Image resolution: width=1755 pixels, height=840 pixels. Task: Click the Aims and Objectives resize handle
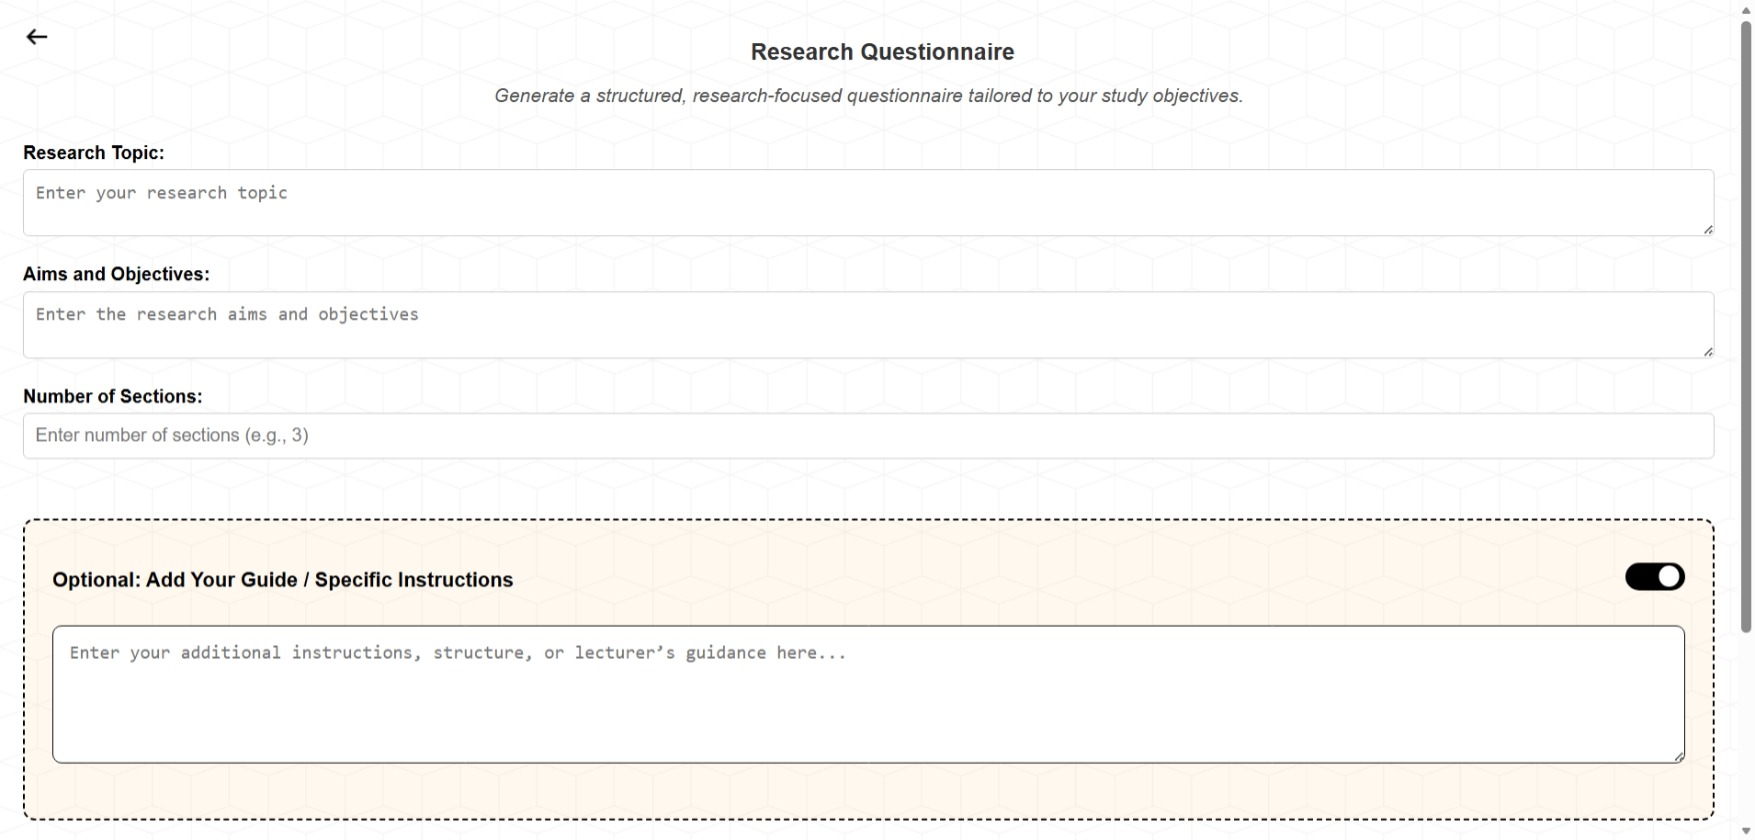(1708, 352)
